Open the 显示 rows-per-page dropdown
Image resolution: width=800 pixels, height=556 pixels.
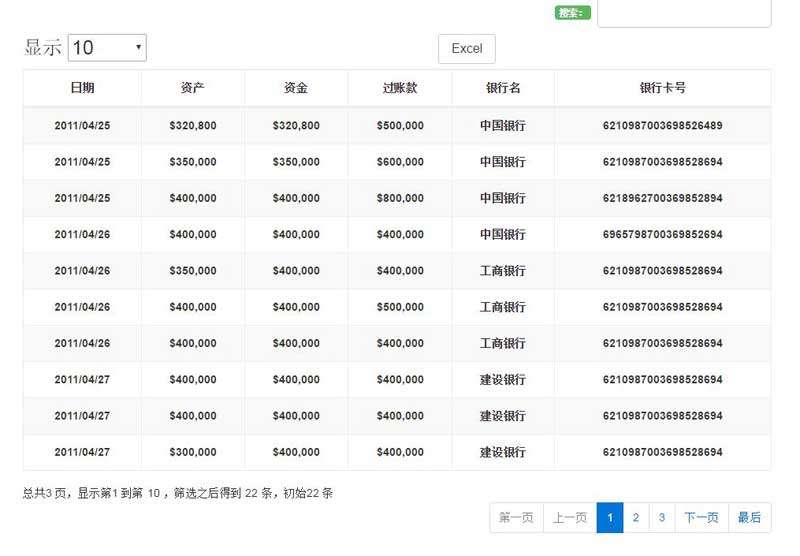point(107,47)
